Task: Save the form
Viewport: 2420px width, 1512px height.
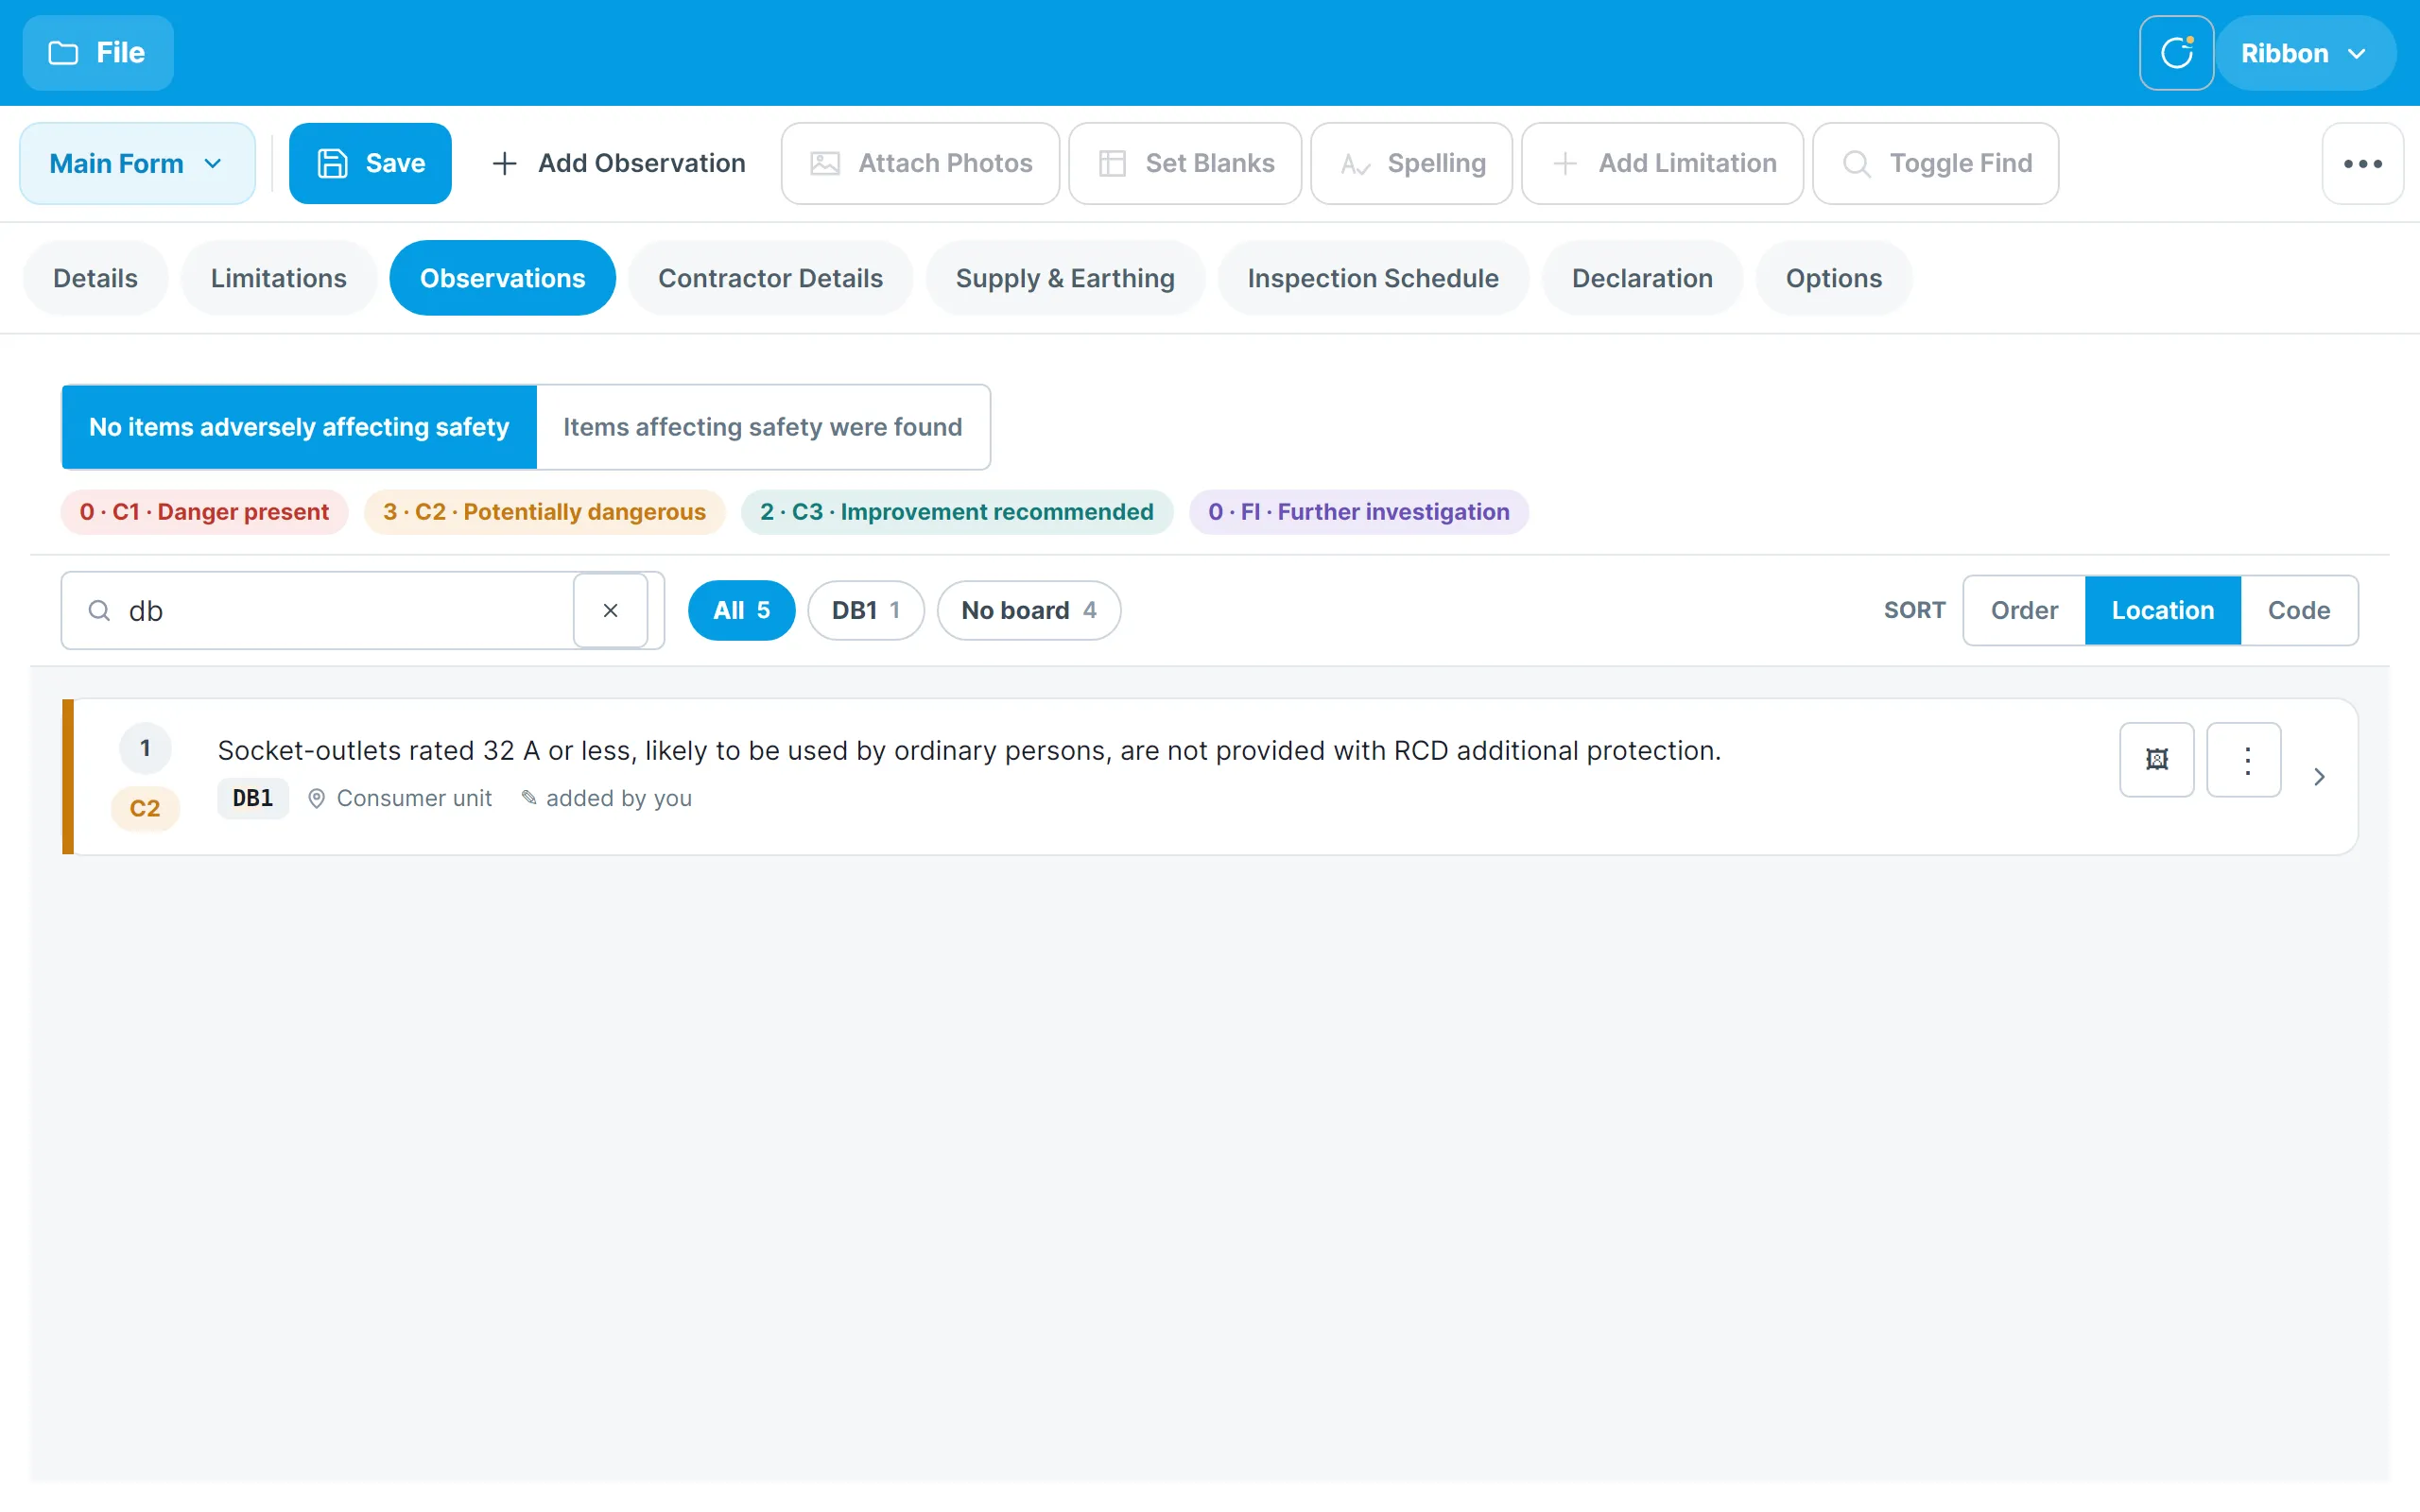Action: [x=370, y=163]
